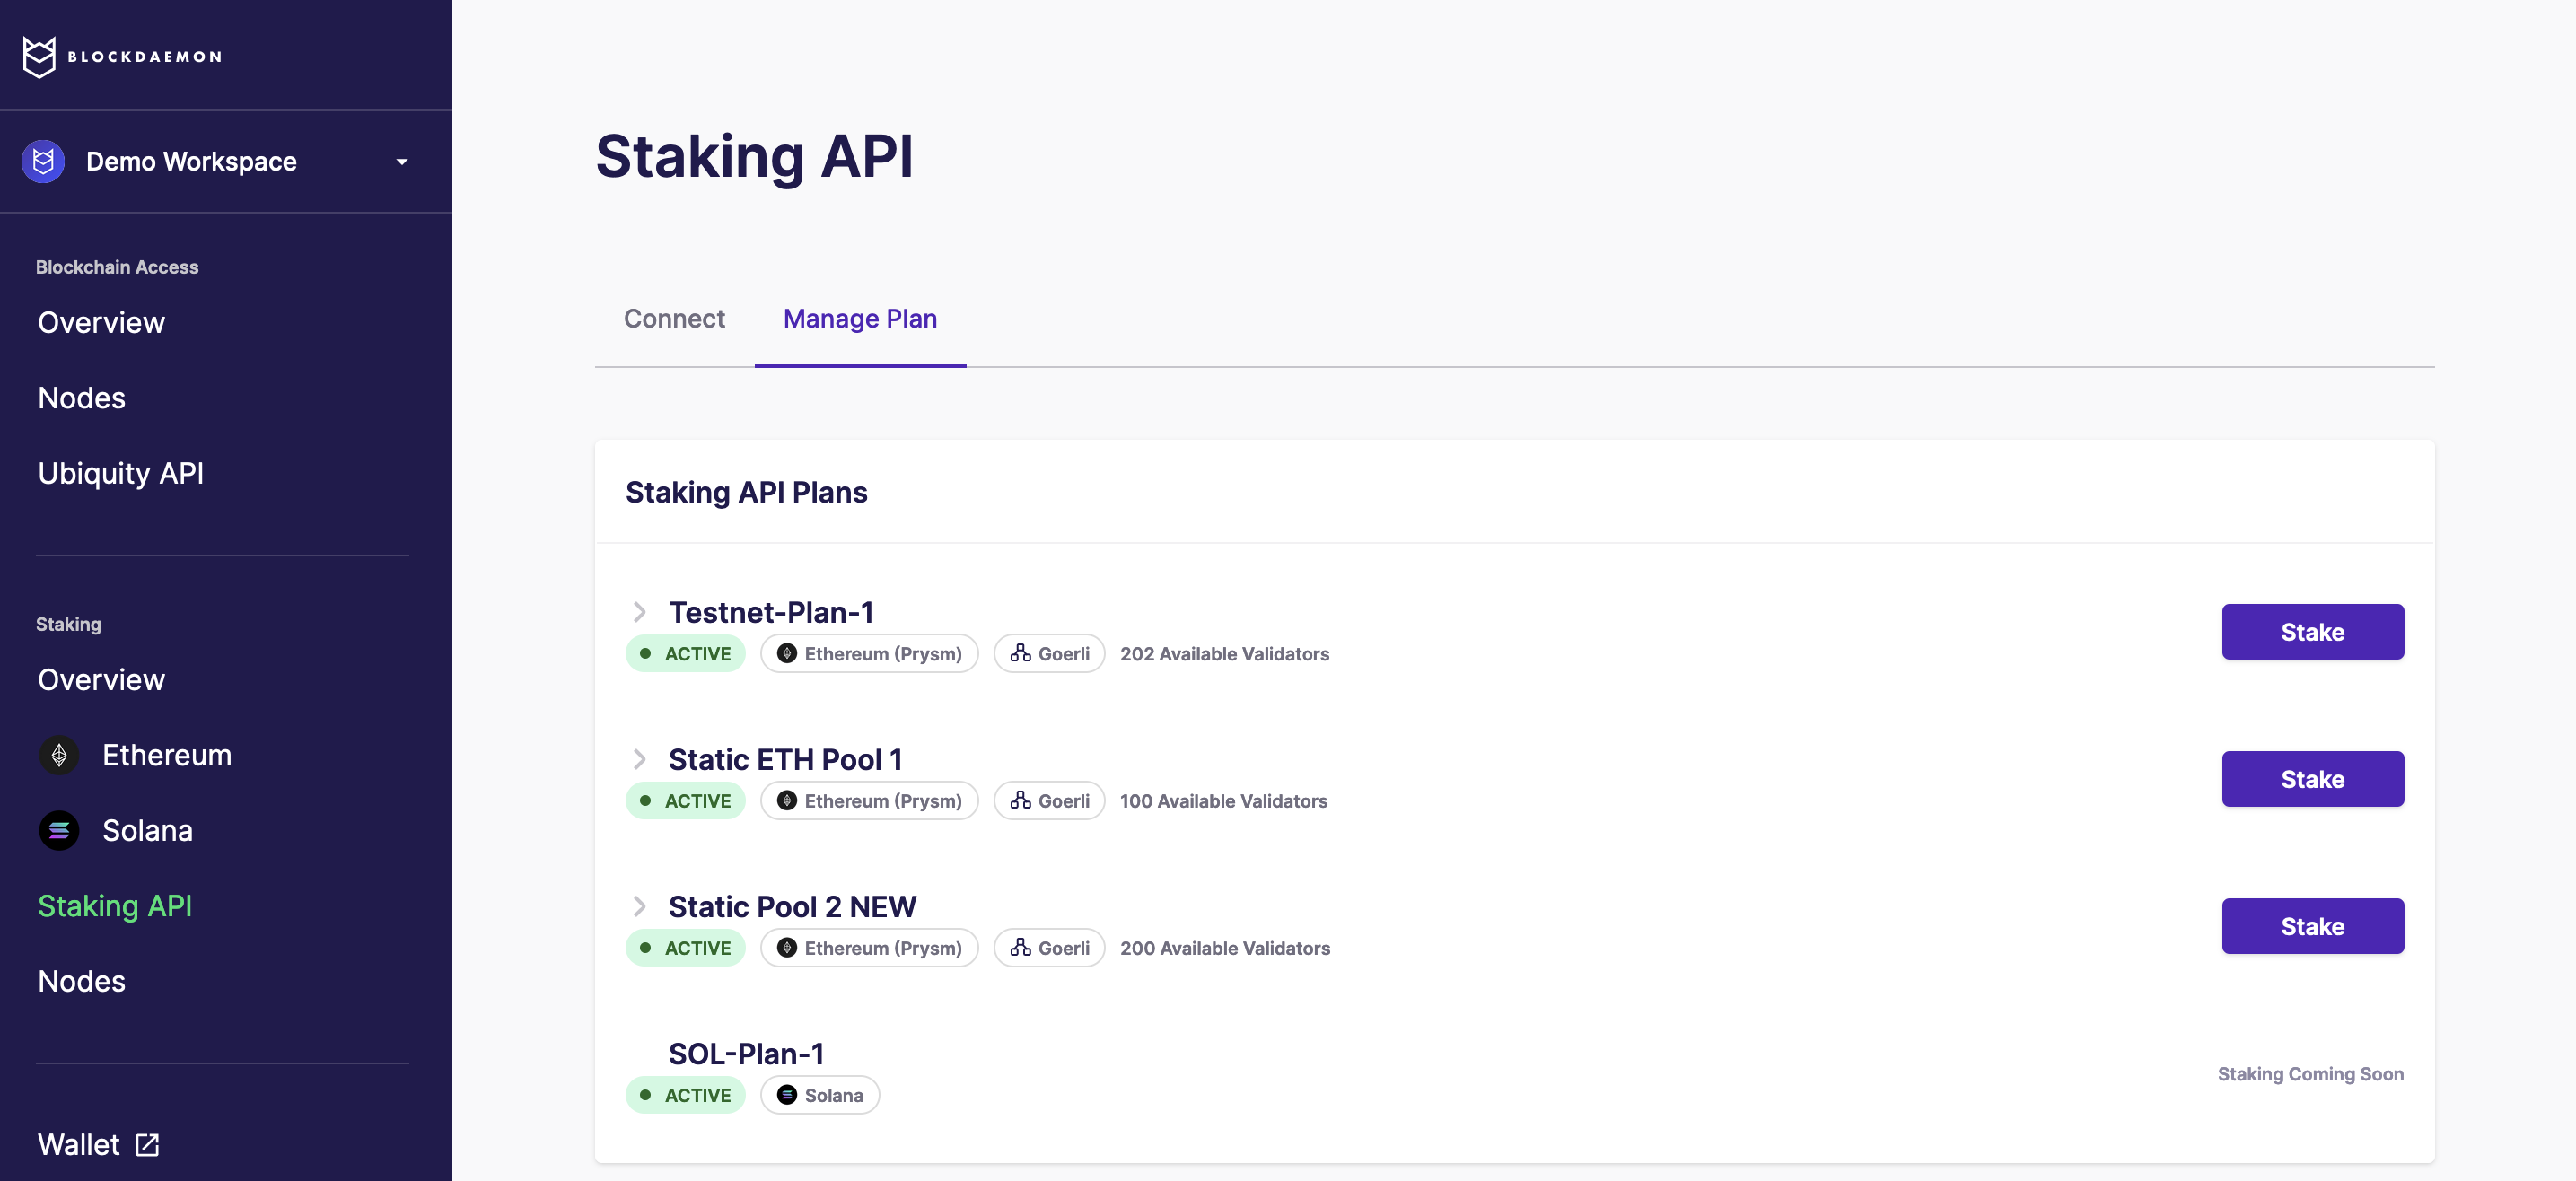Go to Staking Overview in sidebar
The height and width of the screenshot is (1181, 2576).
coord(101,679)
